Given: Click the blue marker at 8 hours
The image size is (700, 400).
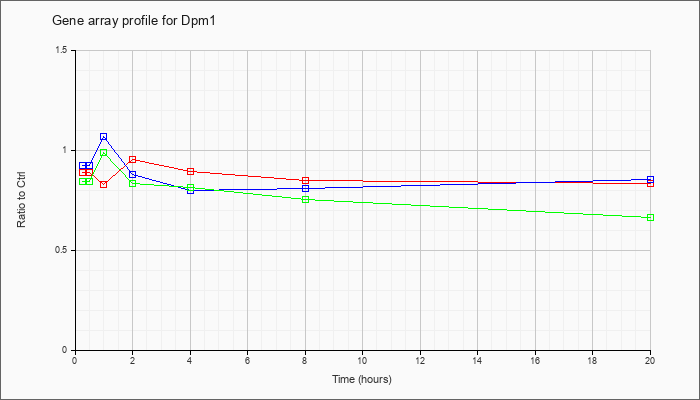Looking at the screenshot, I should [x=305, y=188].
